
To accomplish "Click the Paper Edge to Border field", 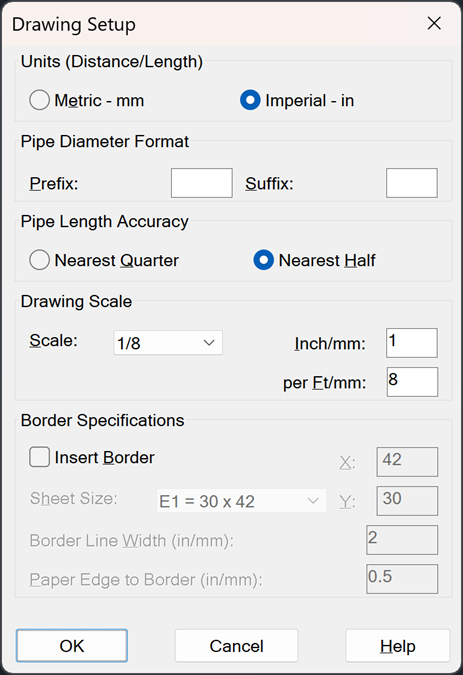I will 402,579.
